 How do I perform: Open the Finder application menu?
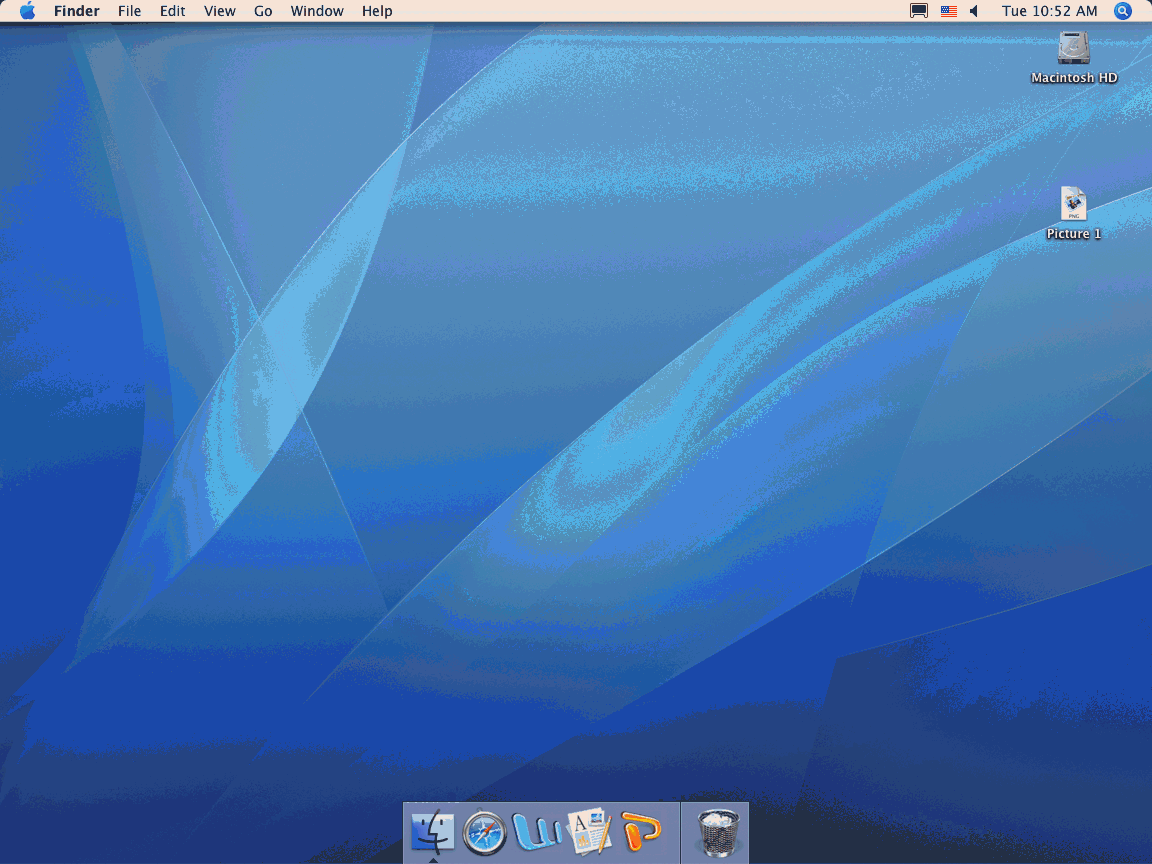pos(76,11)
